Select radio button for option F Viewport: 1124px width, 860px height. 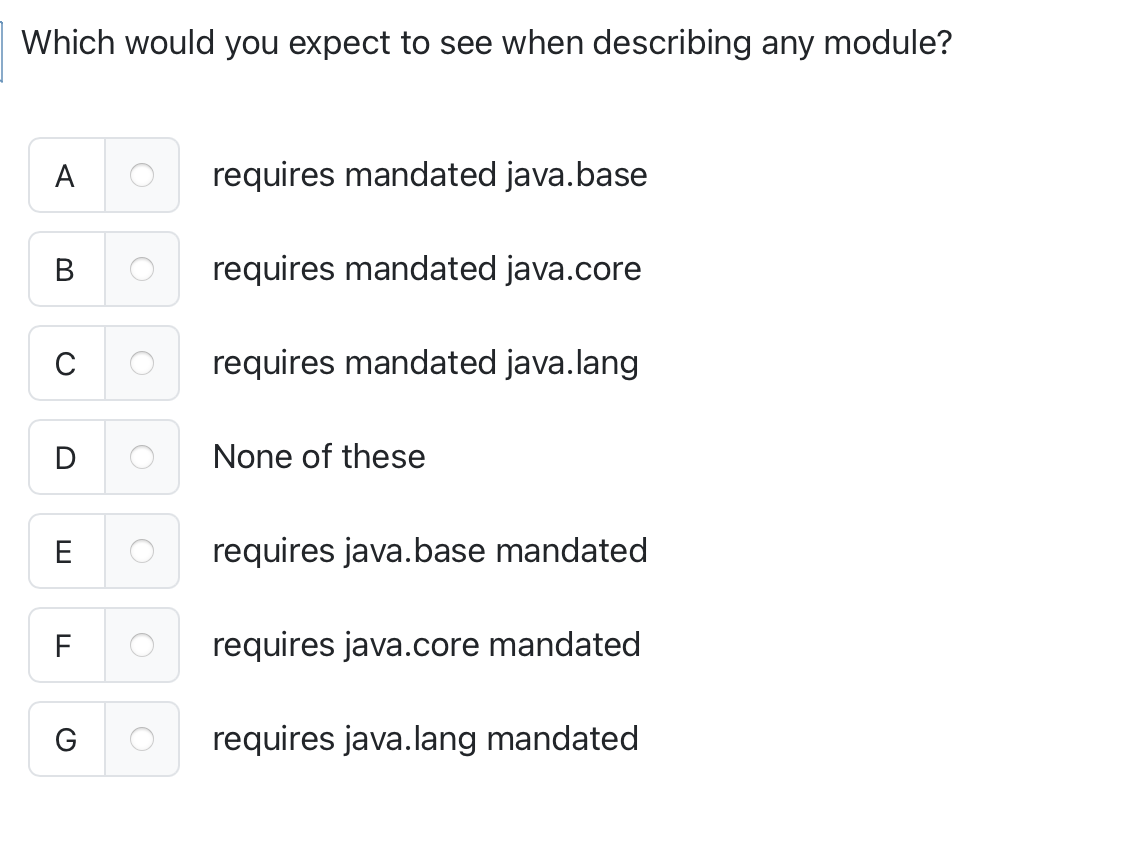click(141, 645)
